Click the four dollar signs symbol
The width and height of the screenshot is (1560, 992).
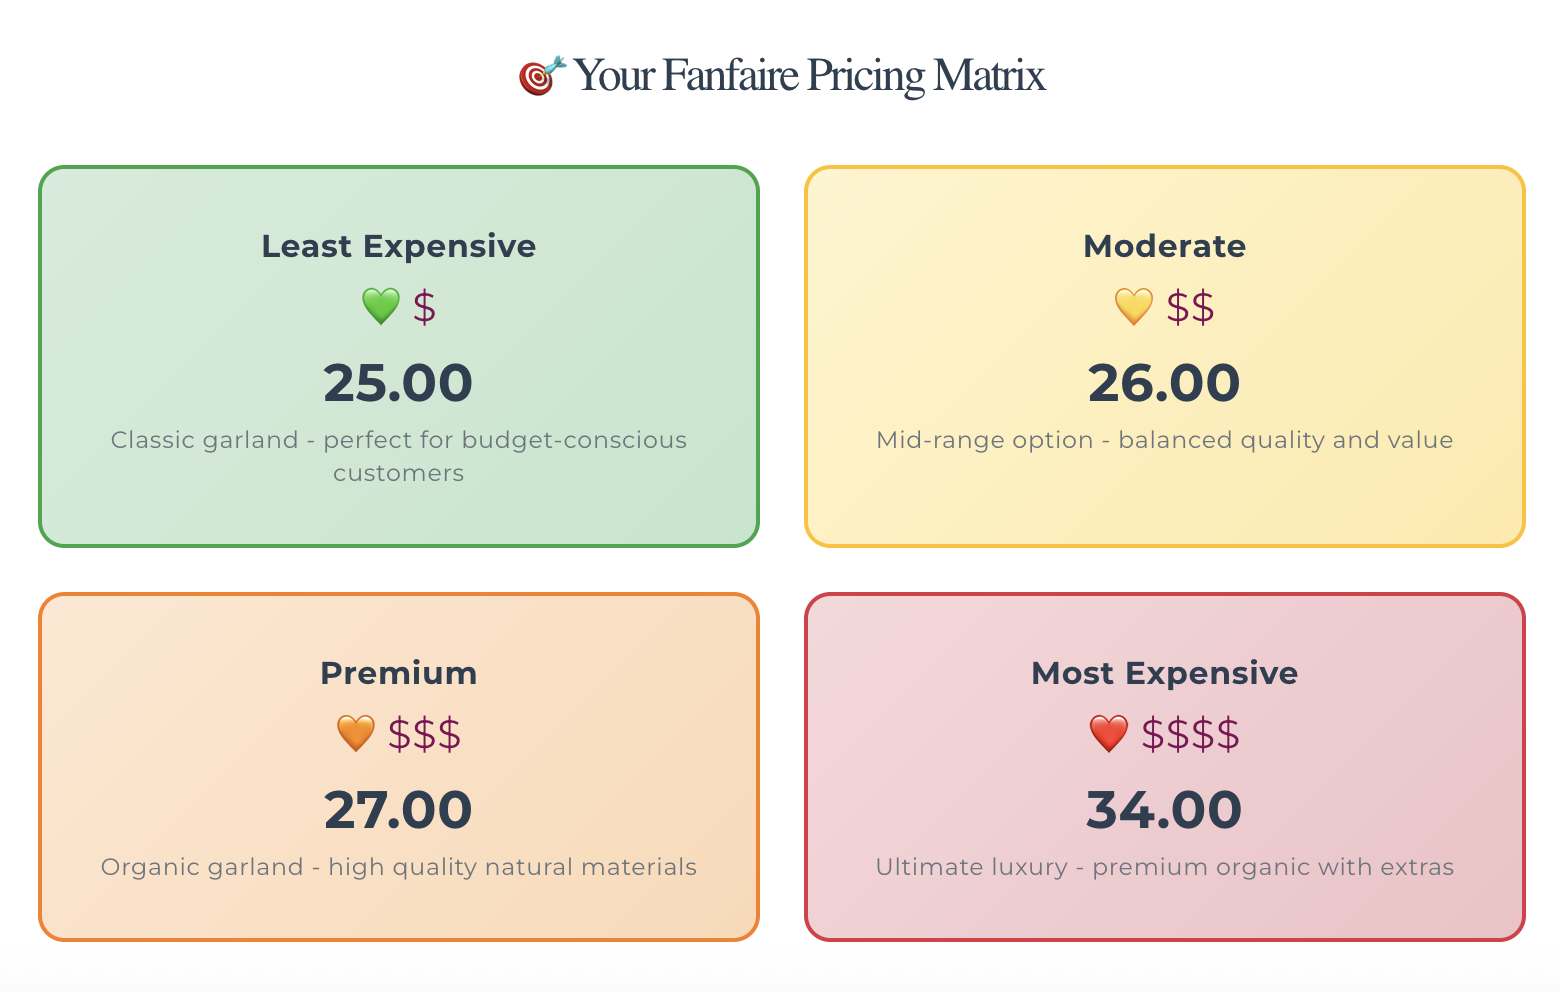click(1190, 734)
